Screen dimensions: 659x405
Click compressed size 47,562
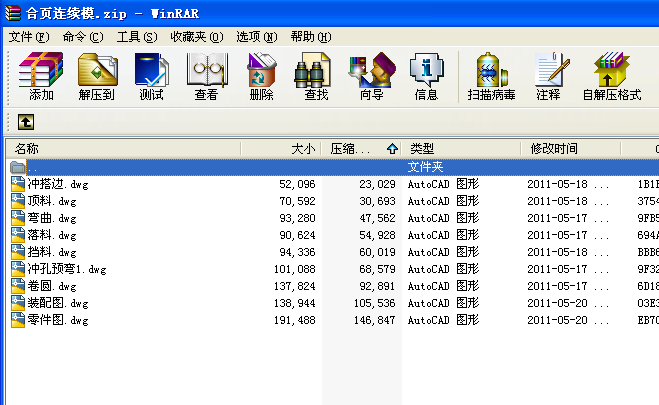(x=377, y=218)
